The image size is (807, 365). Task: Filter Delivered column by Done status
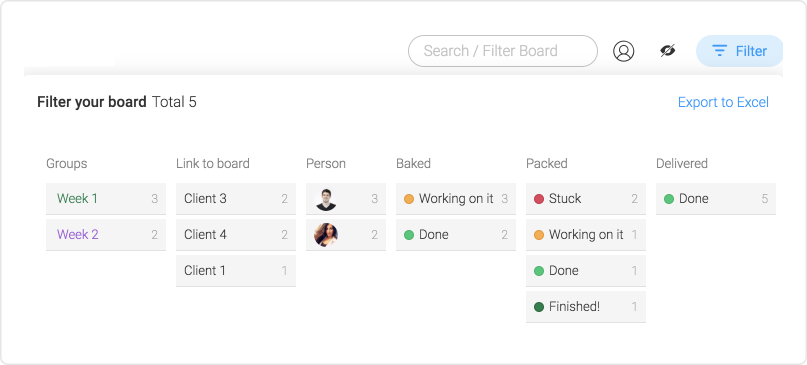[x=716, y=199]
